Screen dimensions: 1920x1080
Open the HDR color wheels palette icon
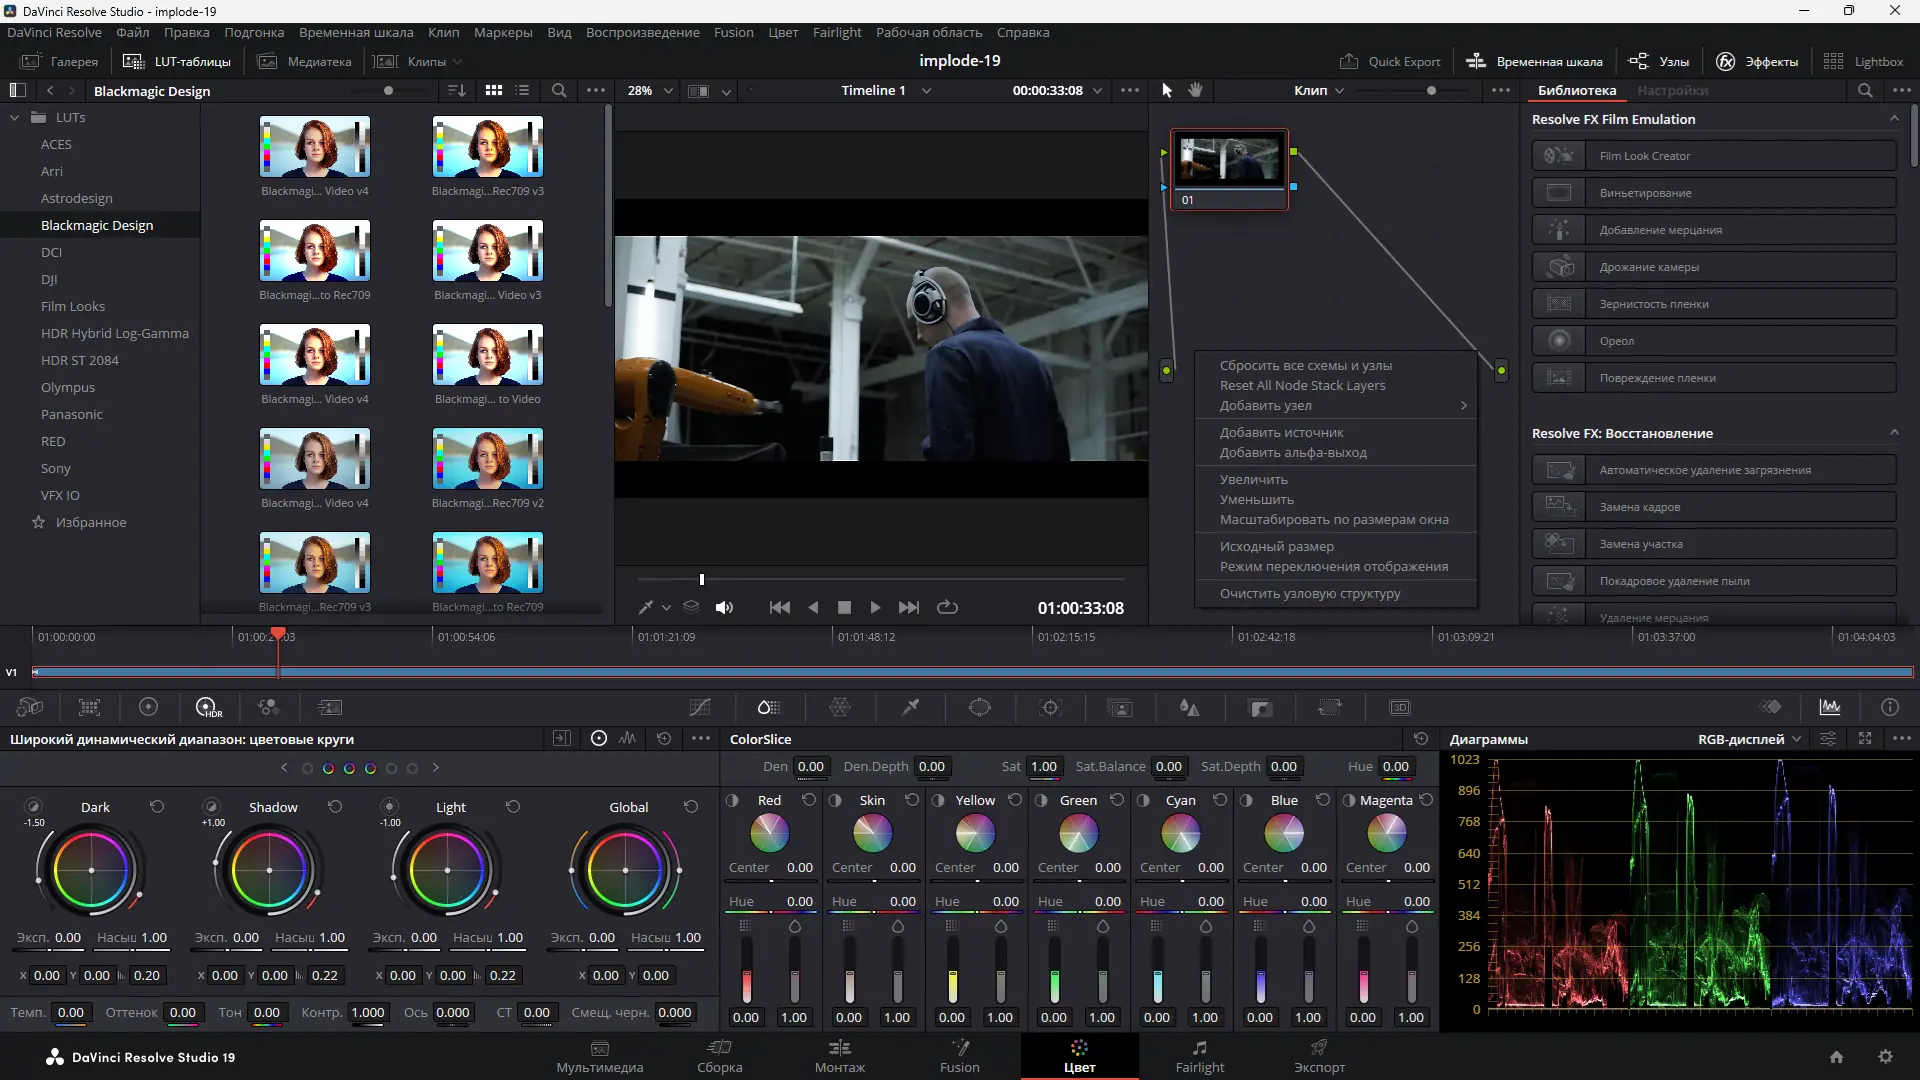[208, 708]
